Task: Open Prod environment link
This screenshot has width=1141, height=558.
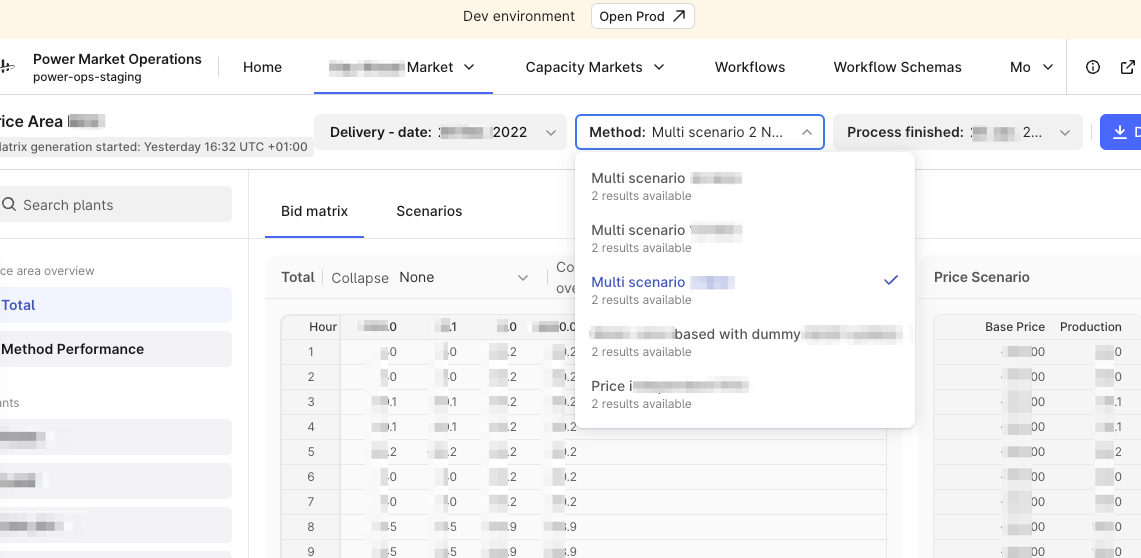Action: point(642,16)
